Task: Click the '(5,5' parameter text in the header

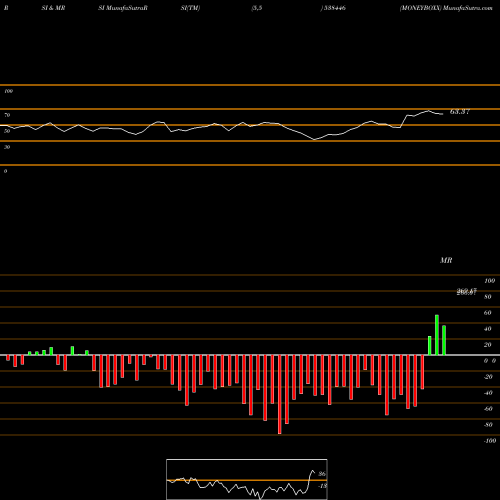Action: coord(257,8)
